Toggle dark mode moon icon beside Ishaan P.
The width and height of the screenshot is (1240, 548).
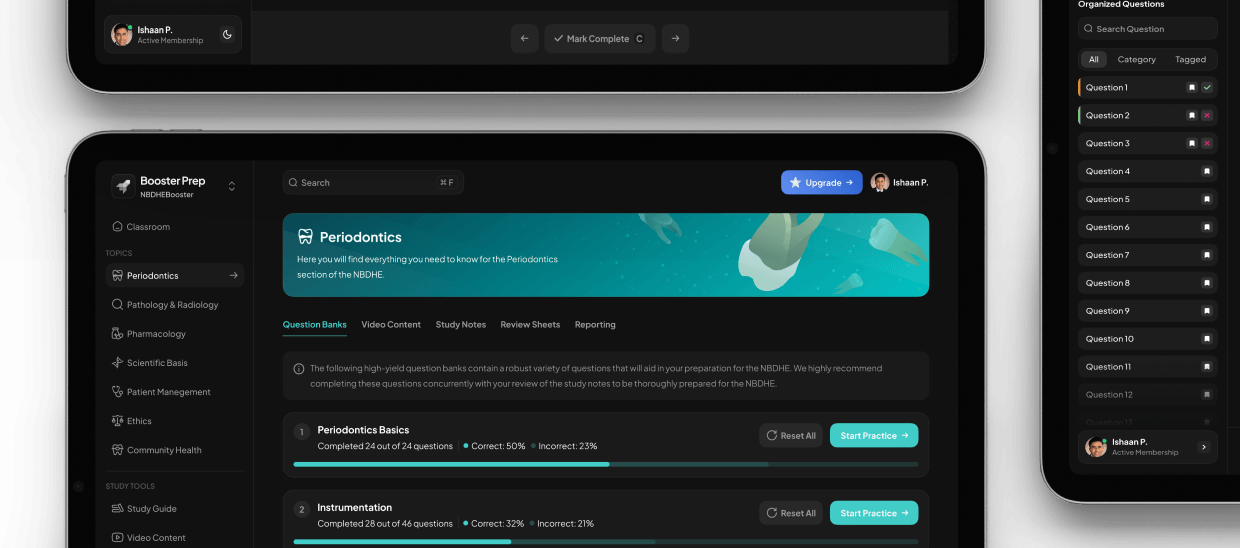click(x=227, y=35)
